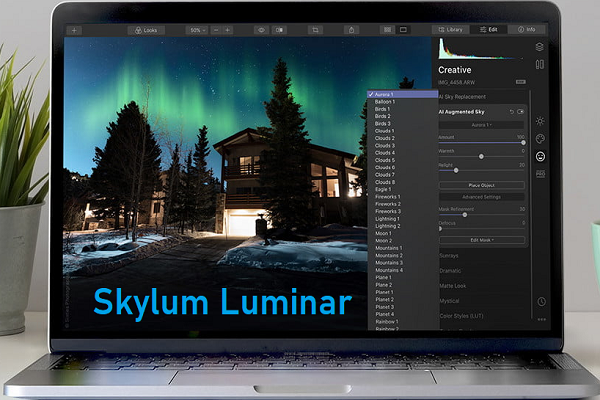Select the Crop tool
This screenshot has height=400, width=600.
tap(315, 30)
